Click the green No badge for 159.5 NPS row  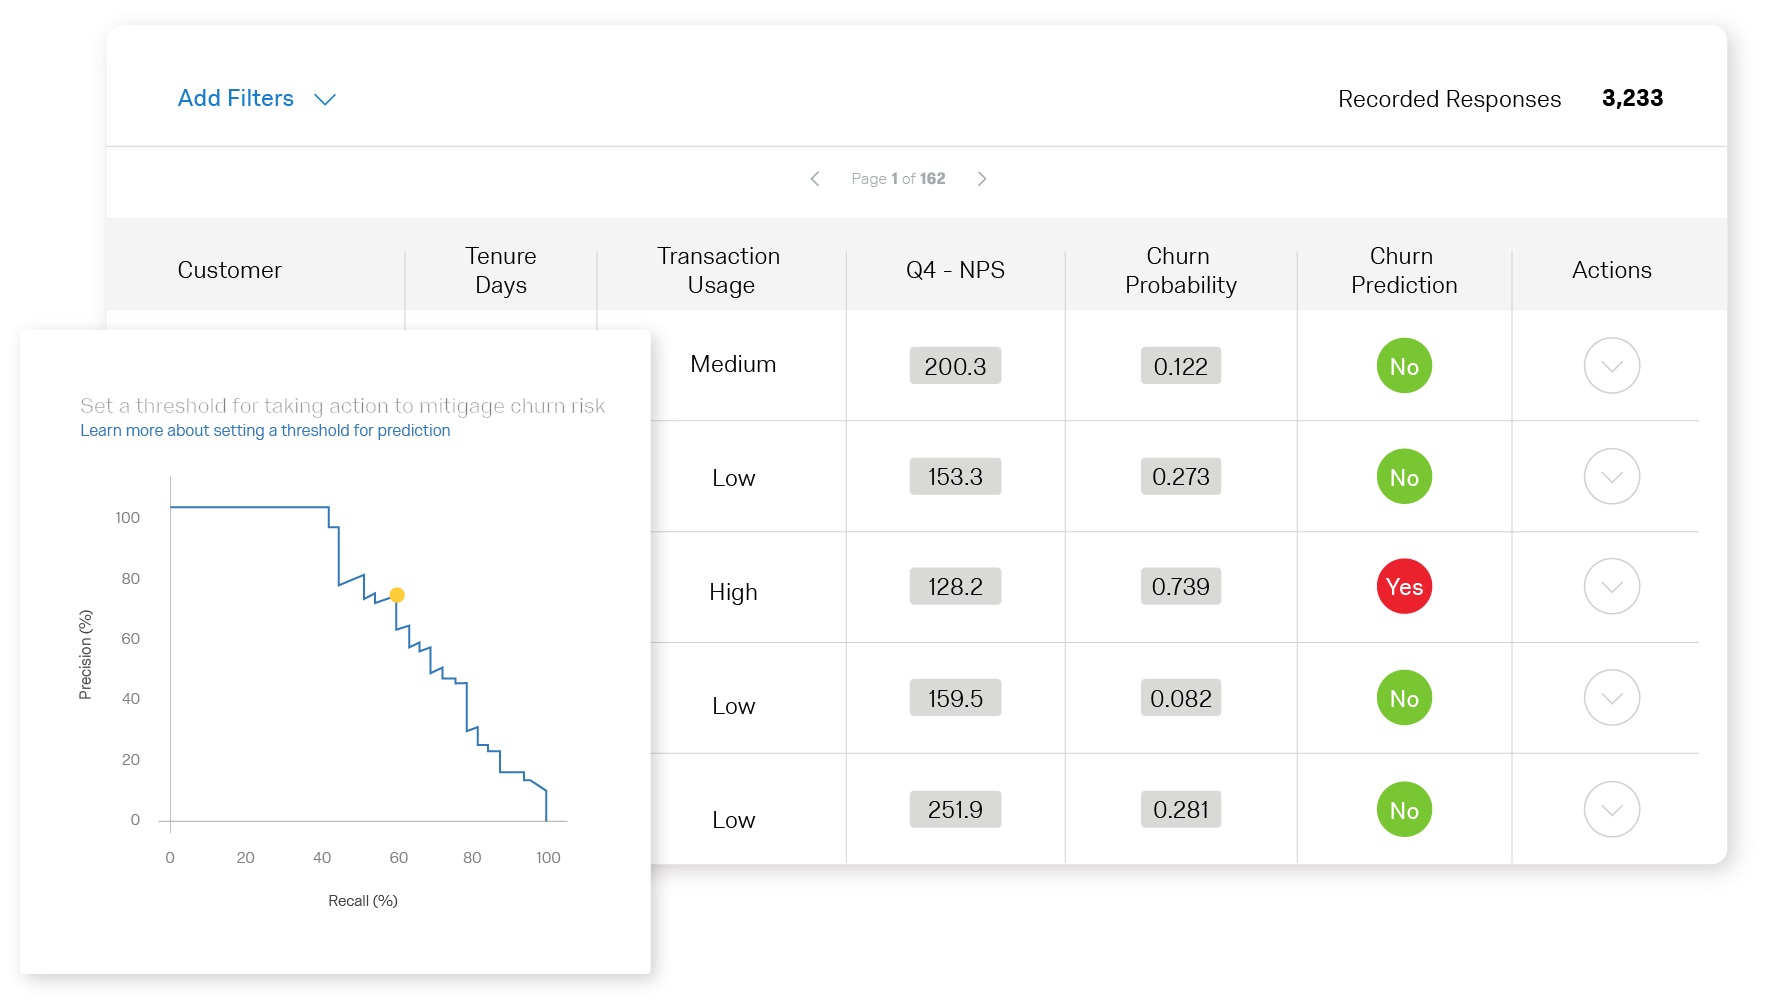pyautogui.click(x=1404, y=698)
